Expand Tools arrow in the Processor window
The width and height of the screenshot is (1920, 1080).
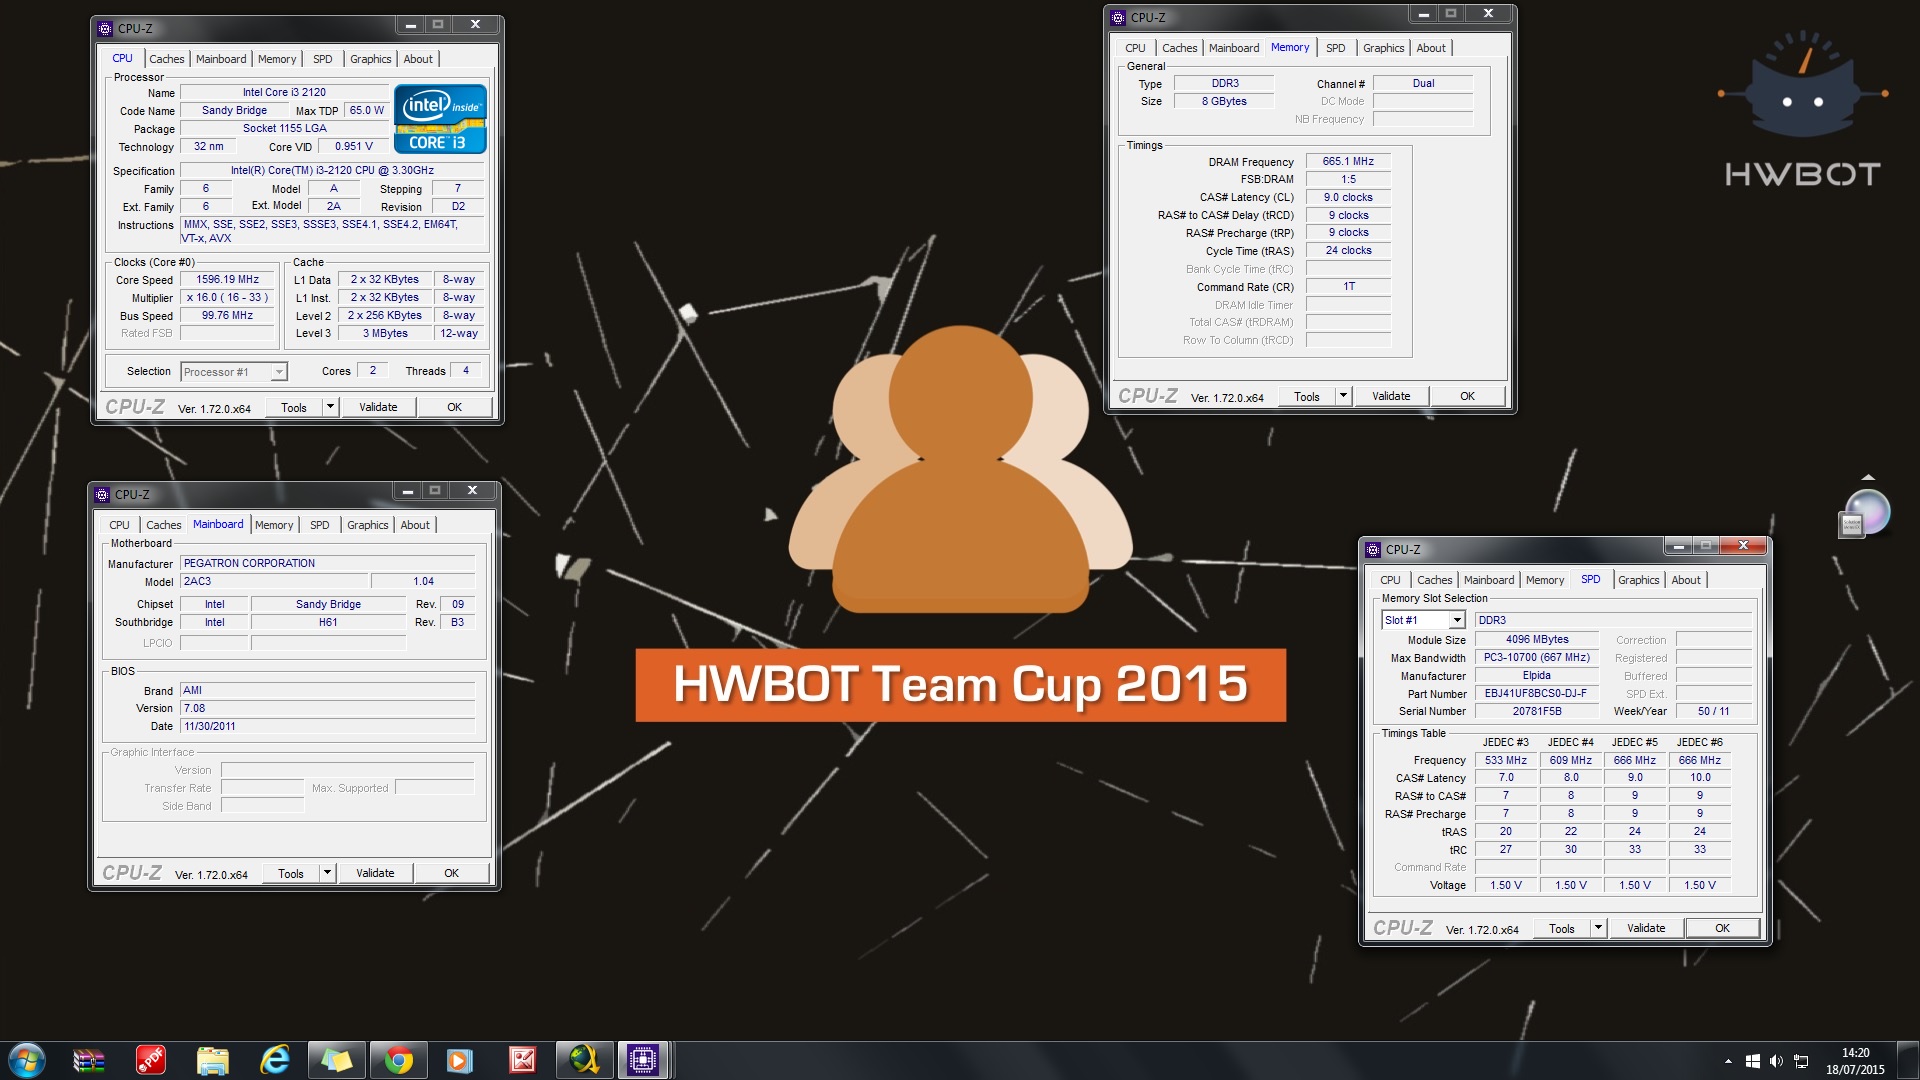click(331, 407)
